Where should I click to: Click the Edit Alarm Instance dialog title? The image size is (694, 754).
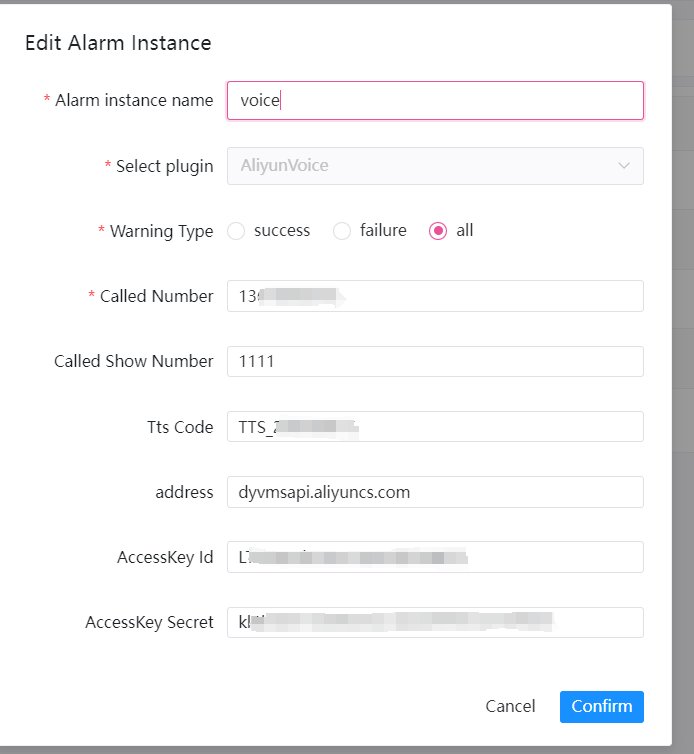pyautogui.click(x=118, y=43)
